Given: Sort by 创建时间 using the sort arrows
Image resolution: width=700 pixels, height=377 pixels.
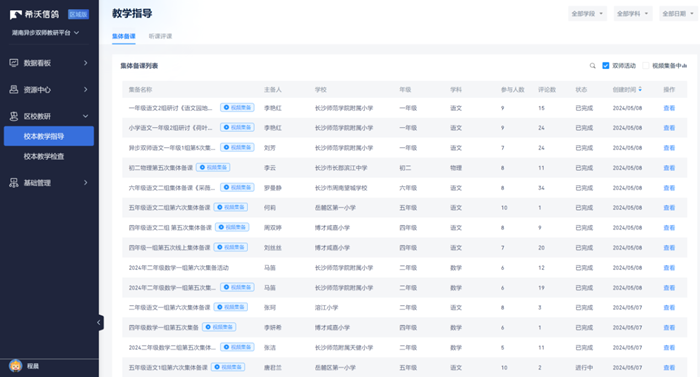Looking at the screenshot, I should pos(640,89).
